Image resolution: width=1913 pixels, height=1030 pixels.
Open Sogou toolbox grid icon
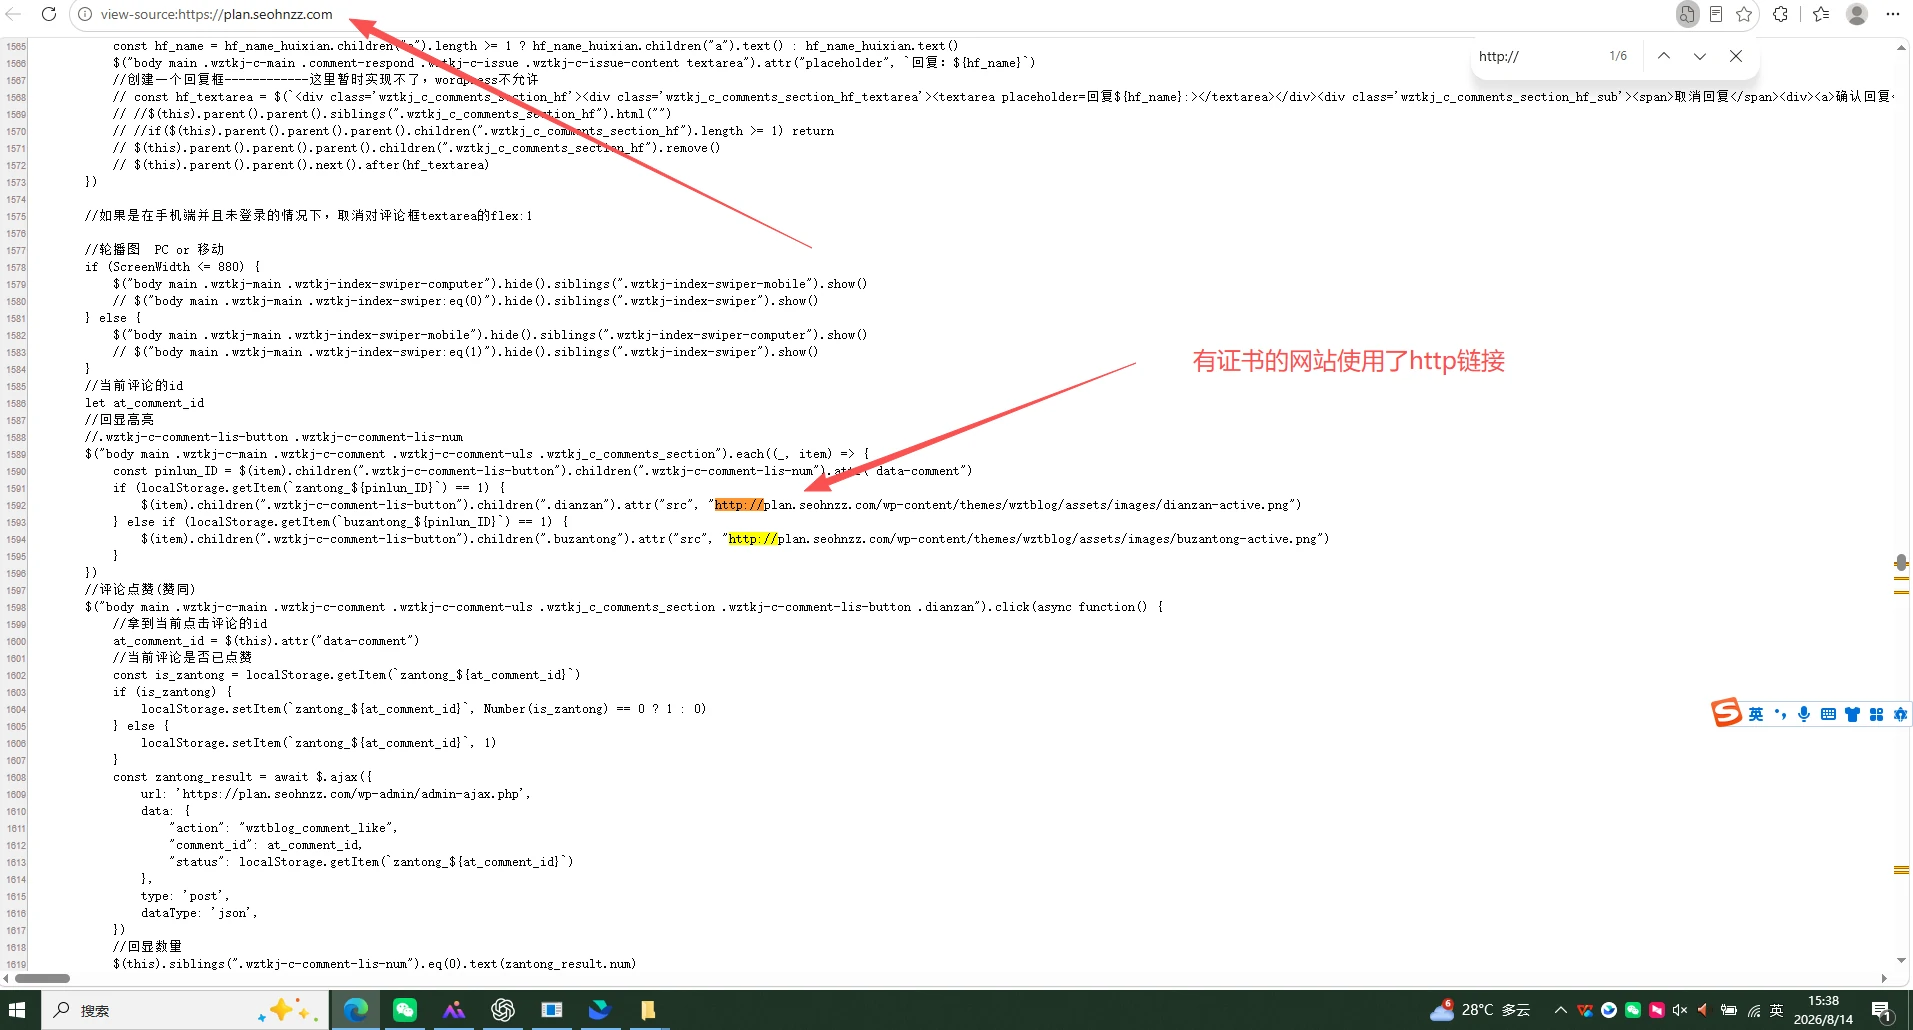point(1876,714)
